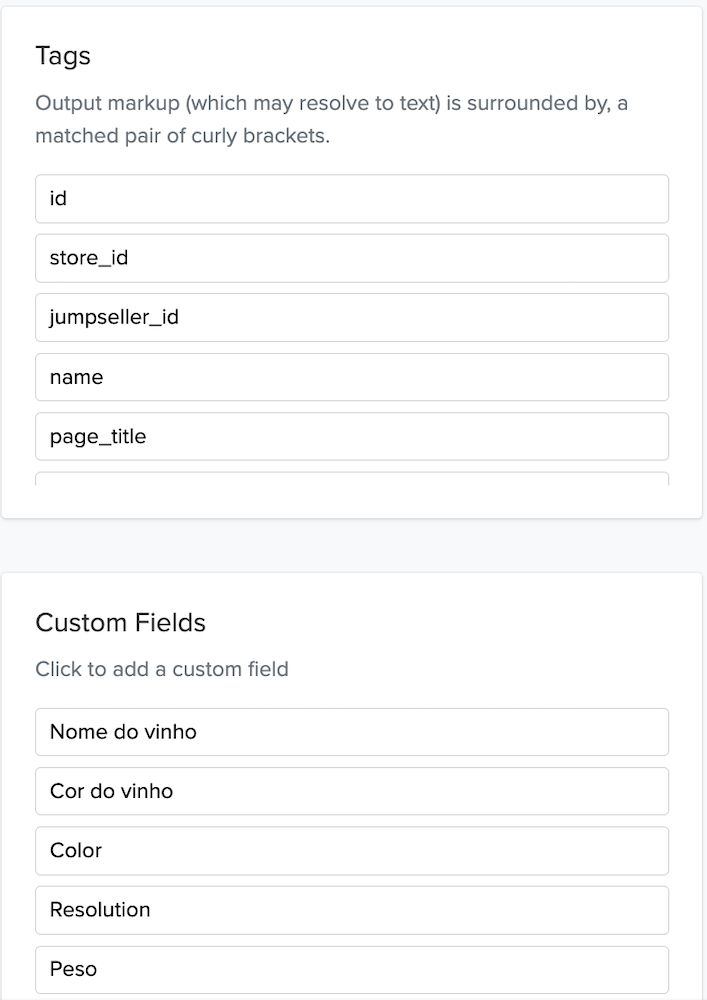
Task: Click the 'Click to add a custom field' hint
Action: (162, 669)
